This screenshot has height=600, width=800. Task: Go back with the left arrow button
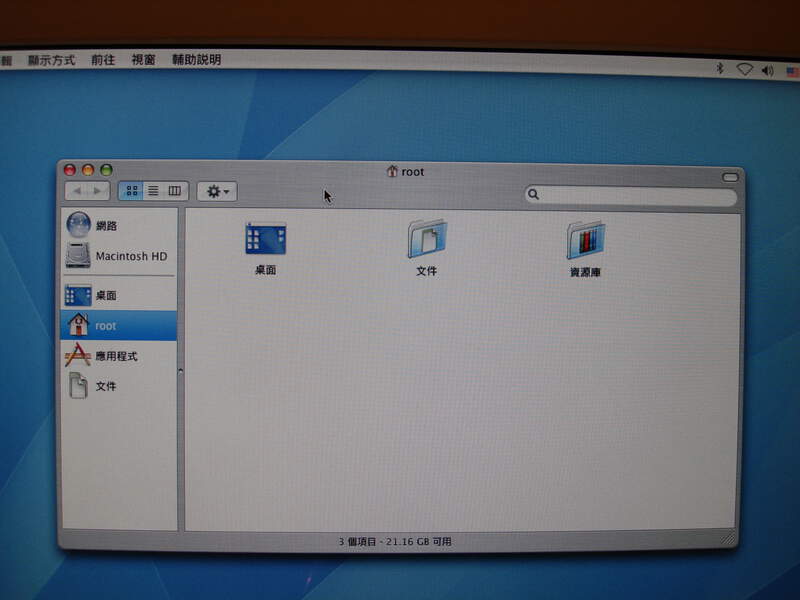(x=77, y=190)
